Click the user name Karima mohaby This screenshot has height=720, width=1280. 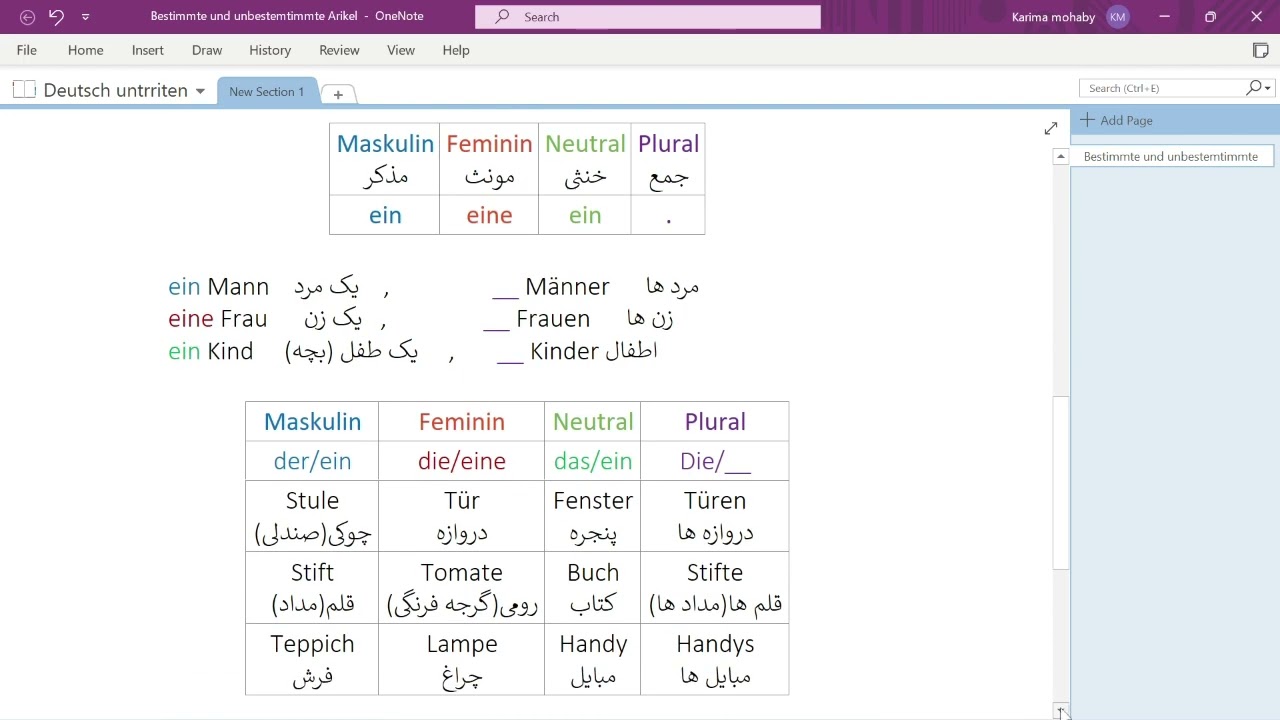(x=1053, y=17)
